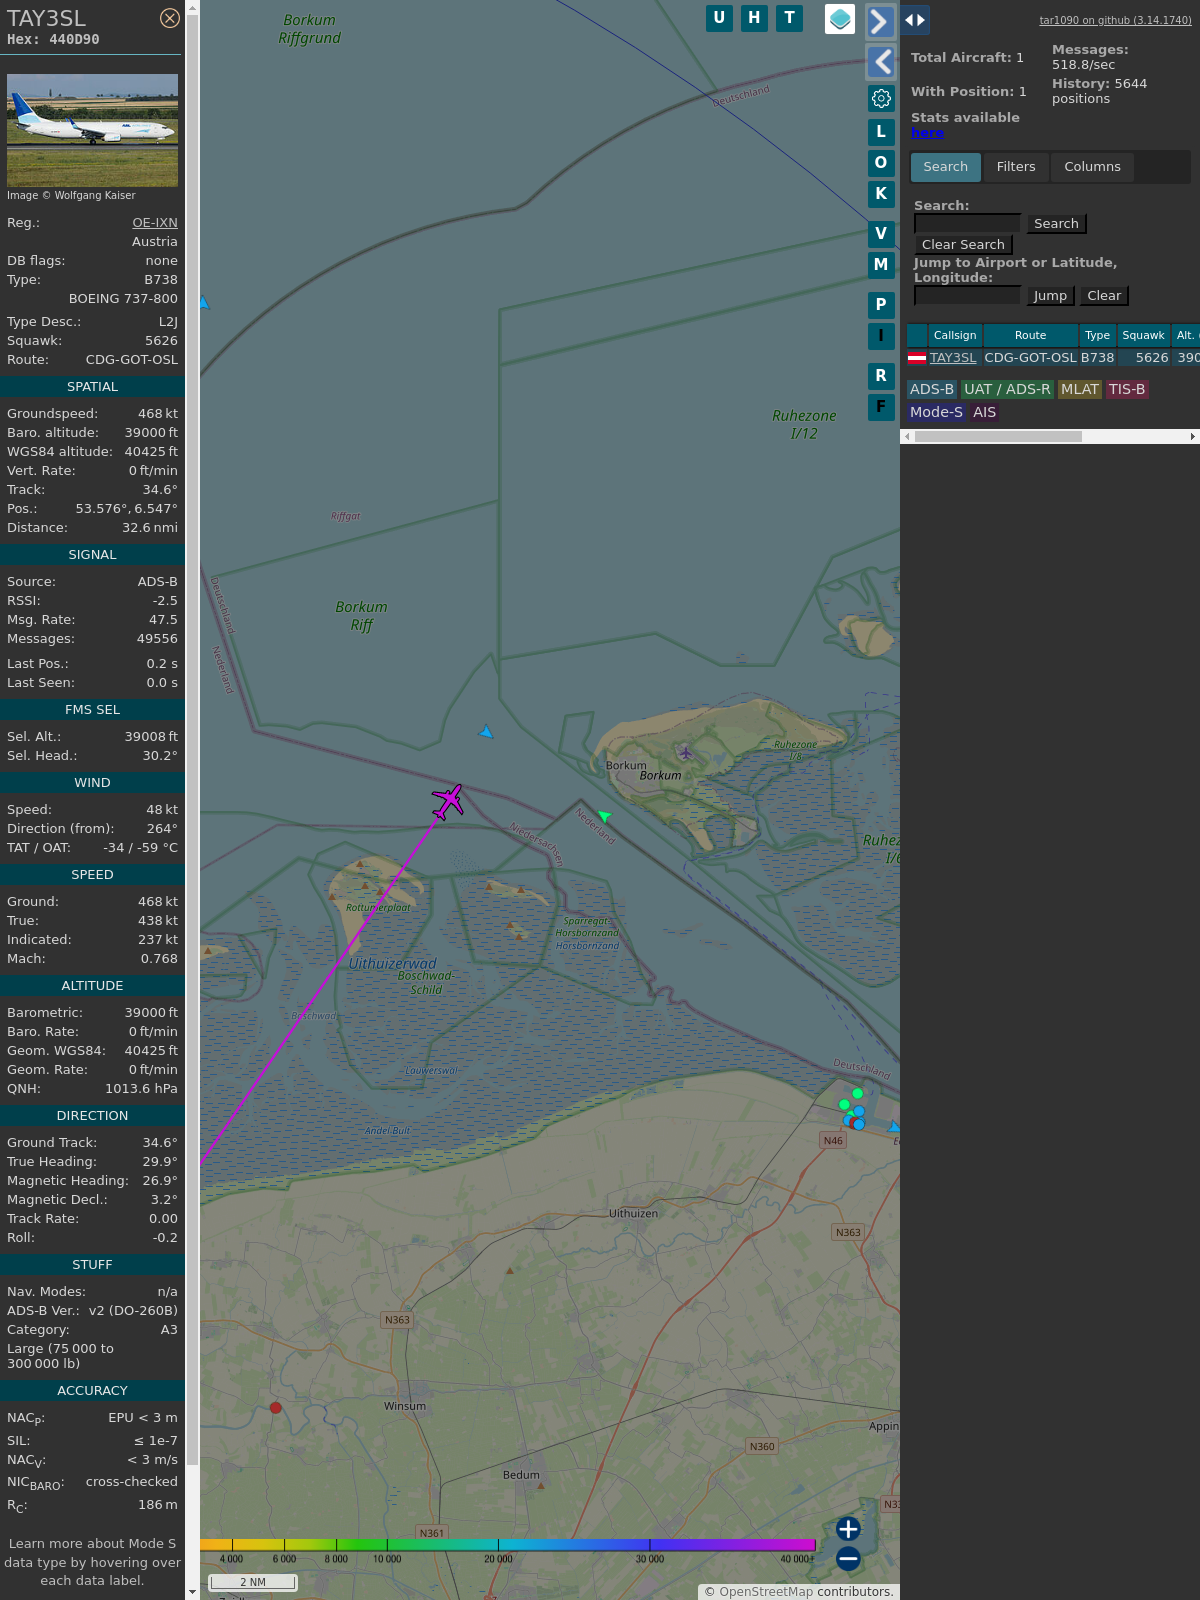This screenshot has height=1600, width=1200.
Task: Click the left chevron sidebar arrow
Action: pos(880,62)
